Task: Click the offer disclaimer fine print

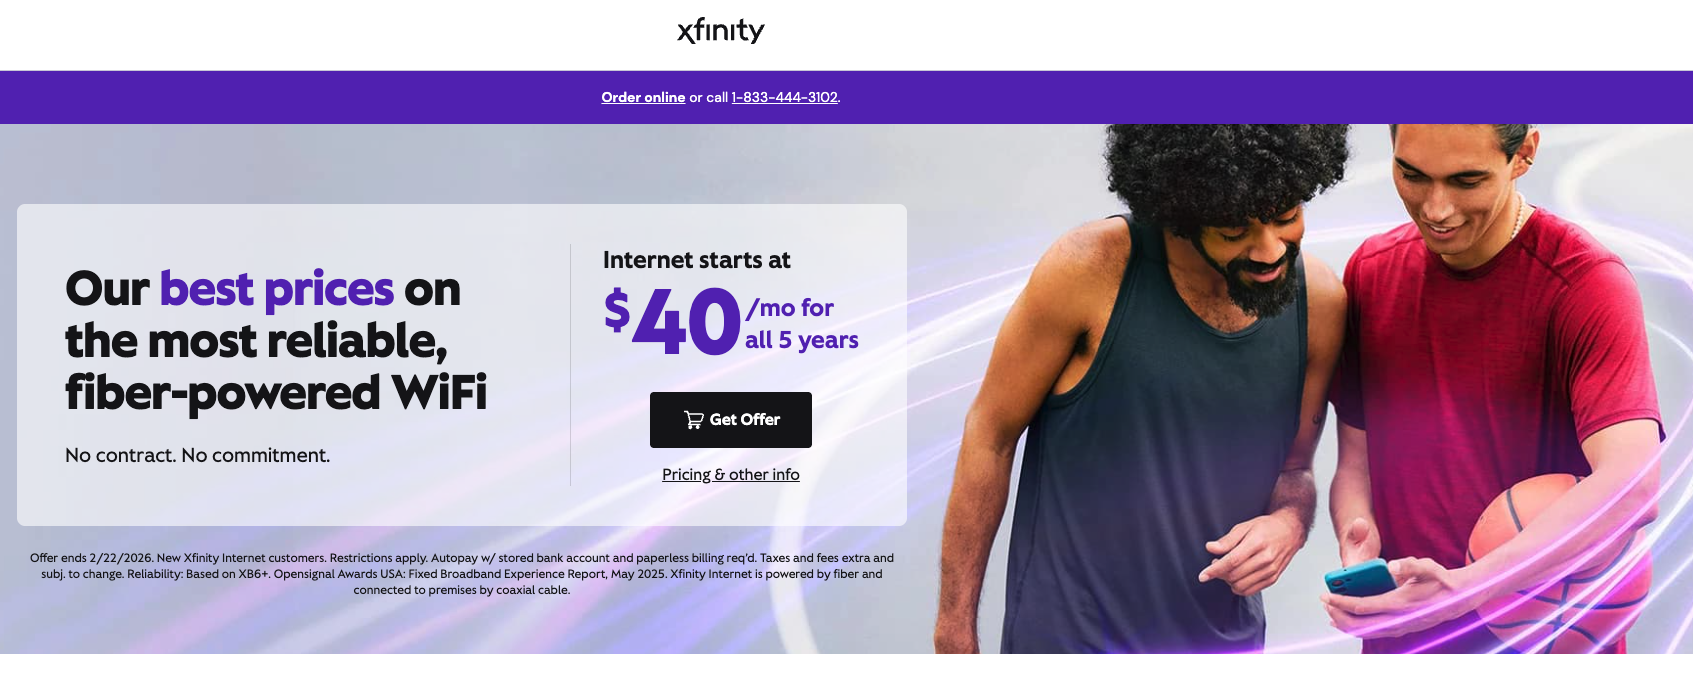Action: point(462,574)
